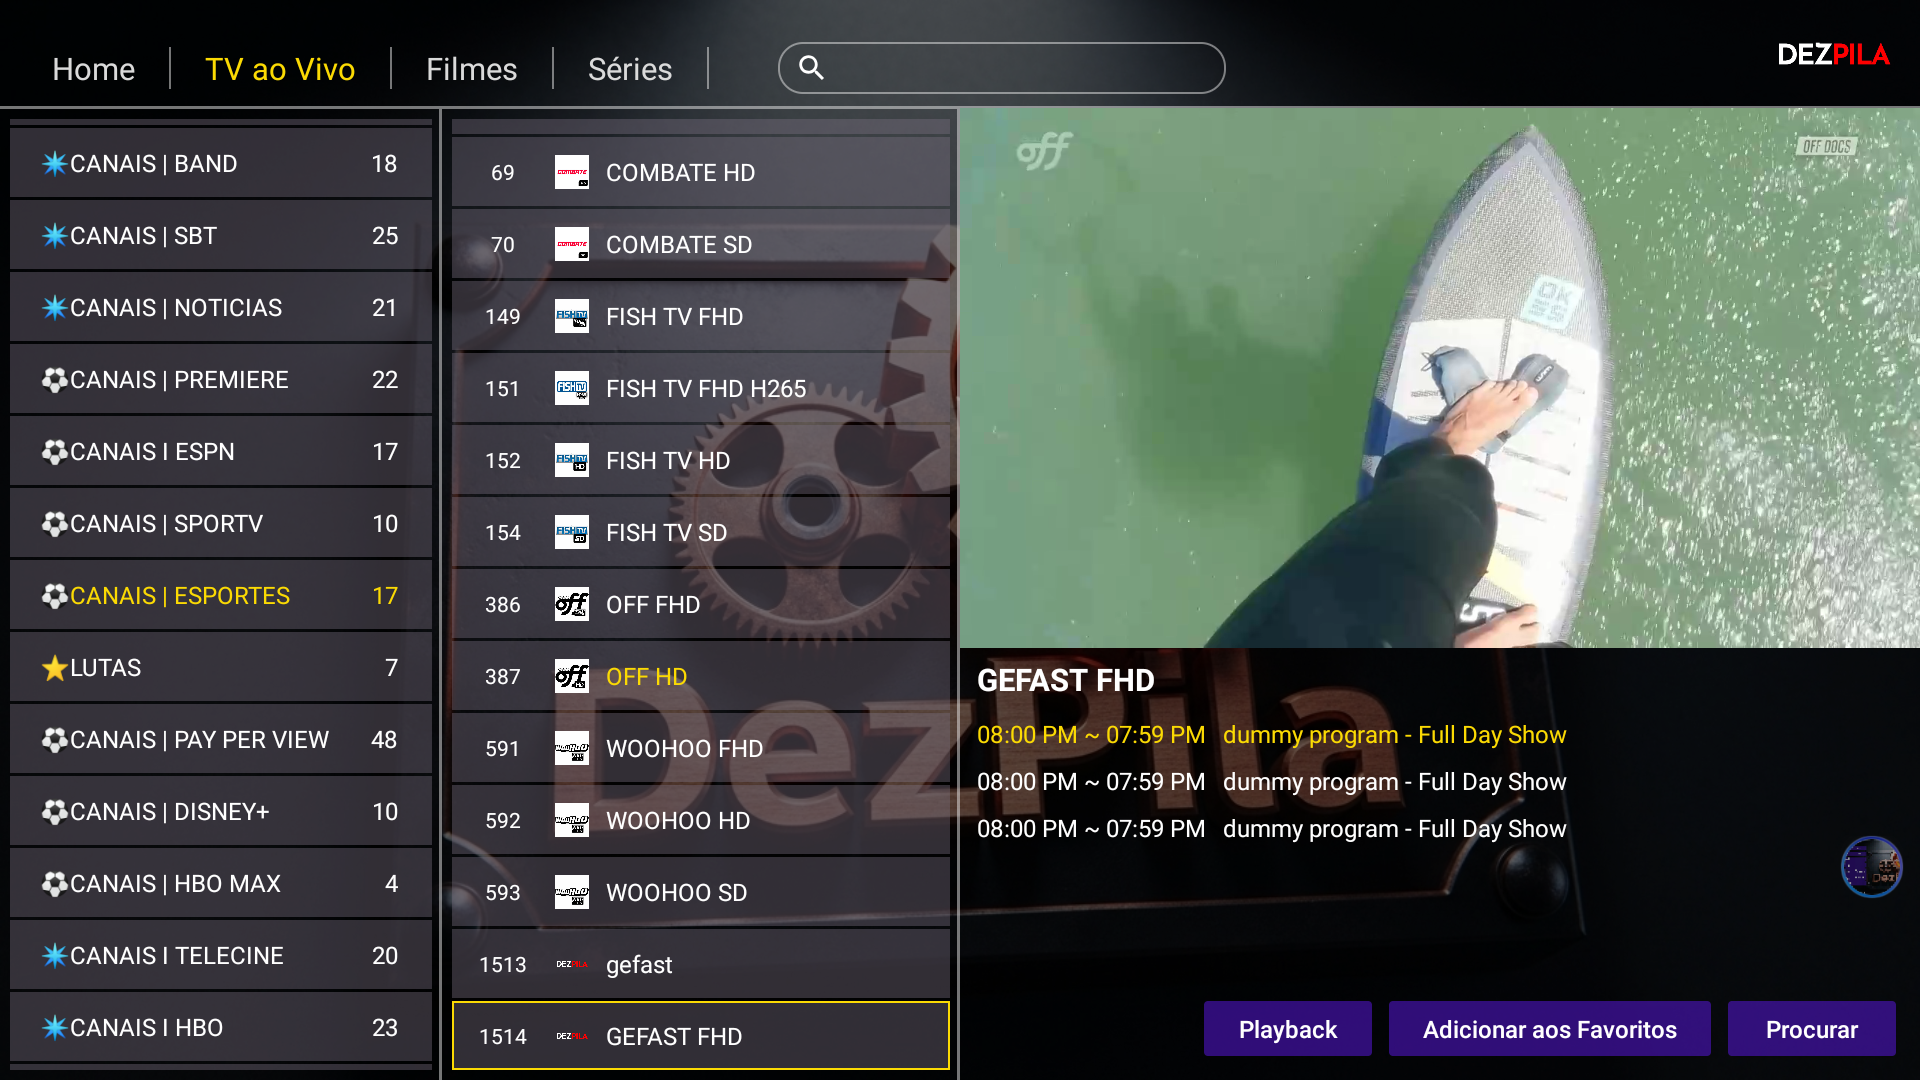Open Playback options

click(x=1287, y=1028)
